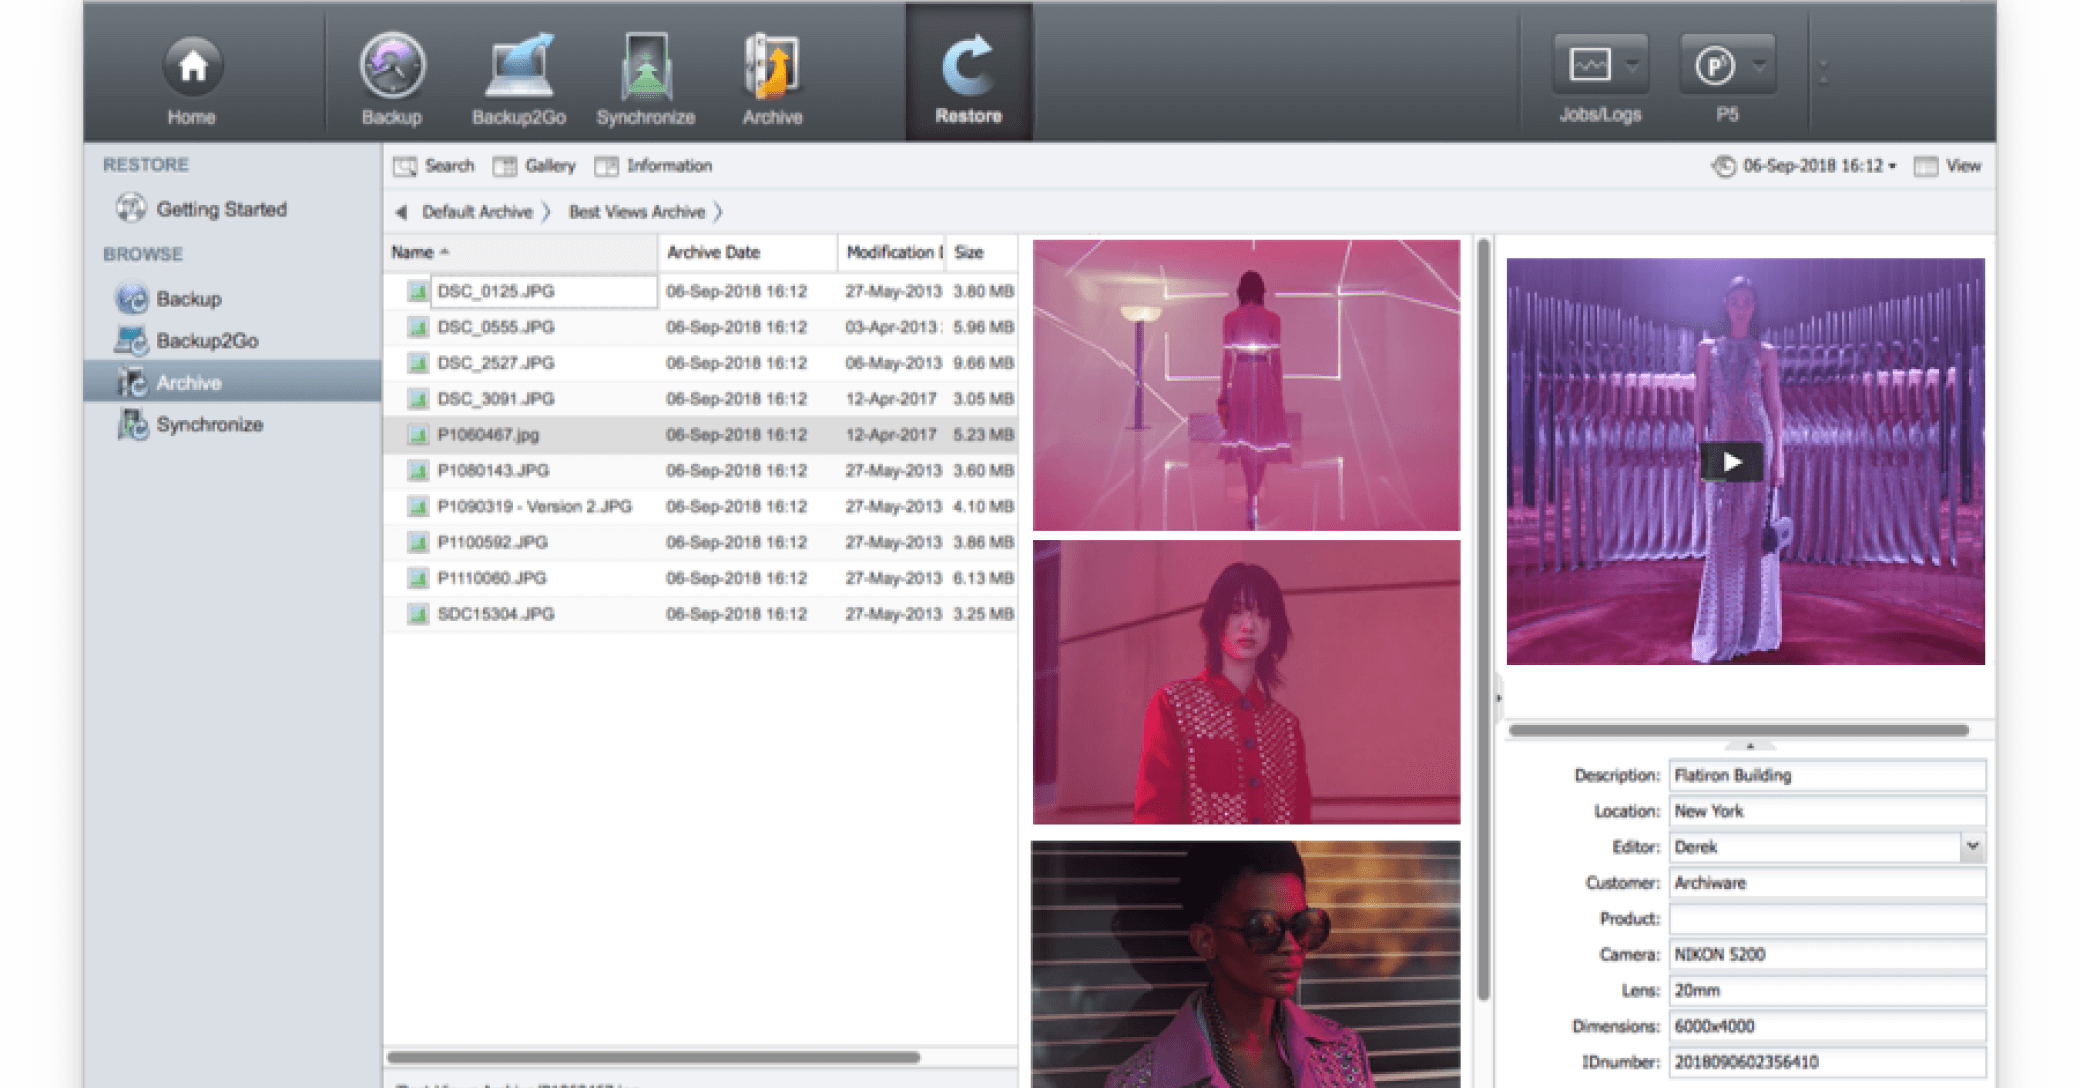Click the Dimensions field
The width and height of the screenshot is (2080, 1088).
tap(1827, 1027)
